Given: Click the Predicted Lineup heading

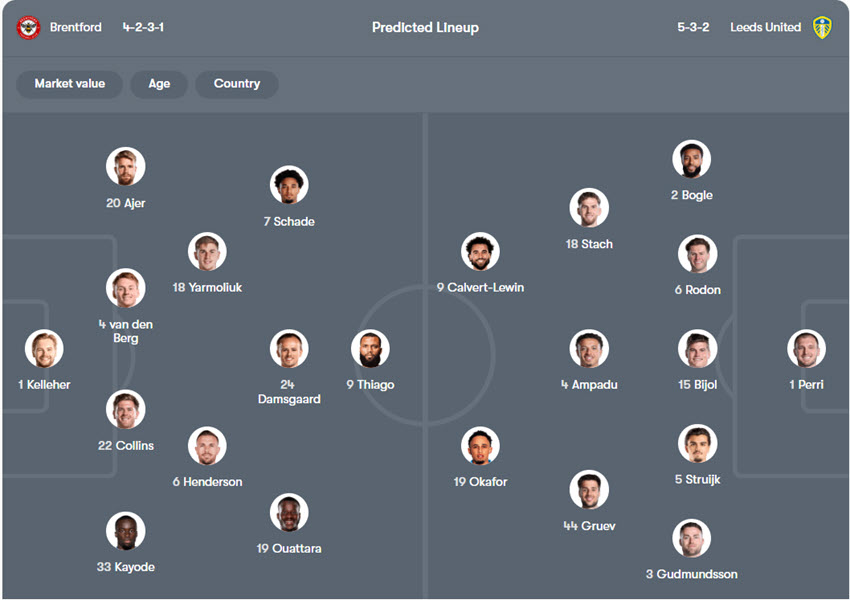Looking at the screenshot, I should (x=425, y=28).
